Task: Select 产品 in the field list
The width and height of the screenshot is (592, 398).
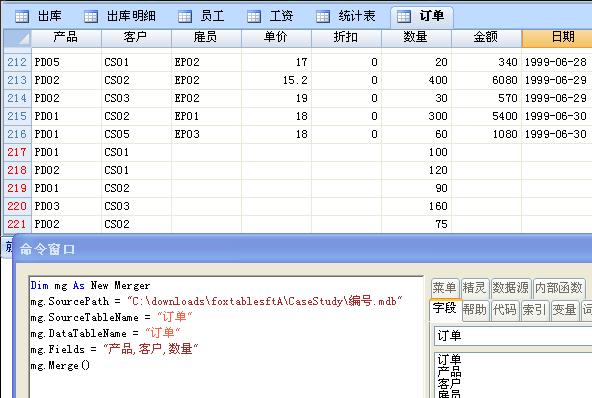Action: [449, 372]
